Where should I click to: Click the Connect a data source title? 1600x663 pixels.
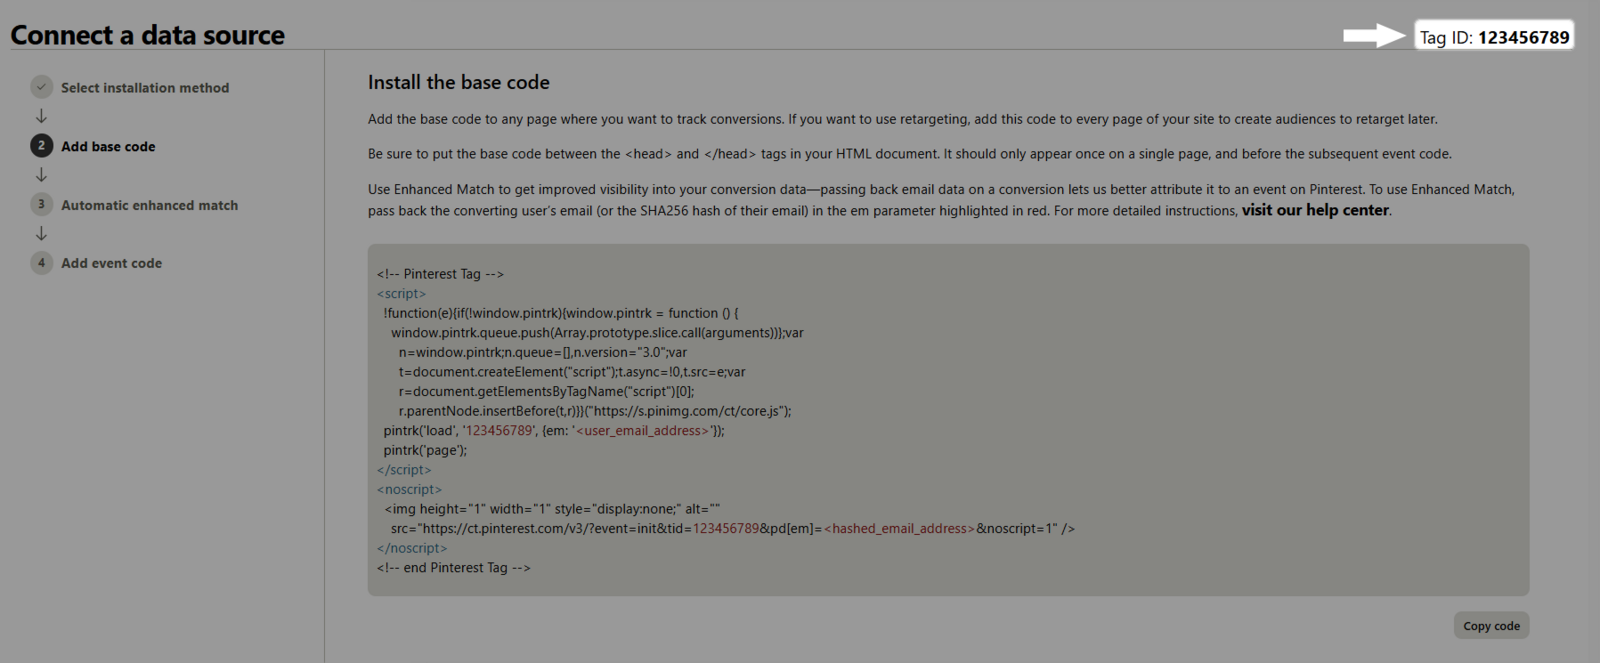[x=147, y=35]
